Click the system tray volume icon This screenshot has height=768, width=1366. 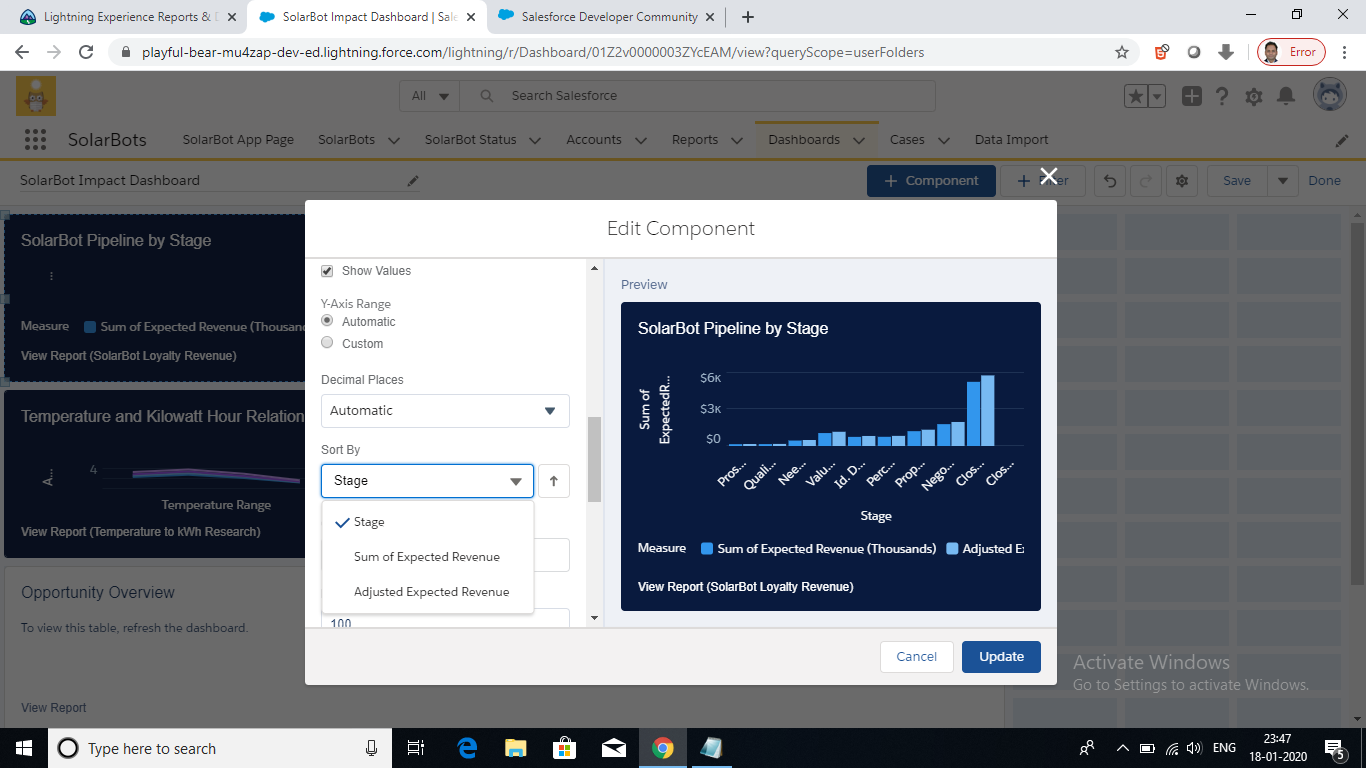1192,748
